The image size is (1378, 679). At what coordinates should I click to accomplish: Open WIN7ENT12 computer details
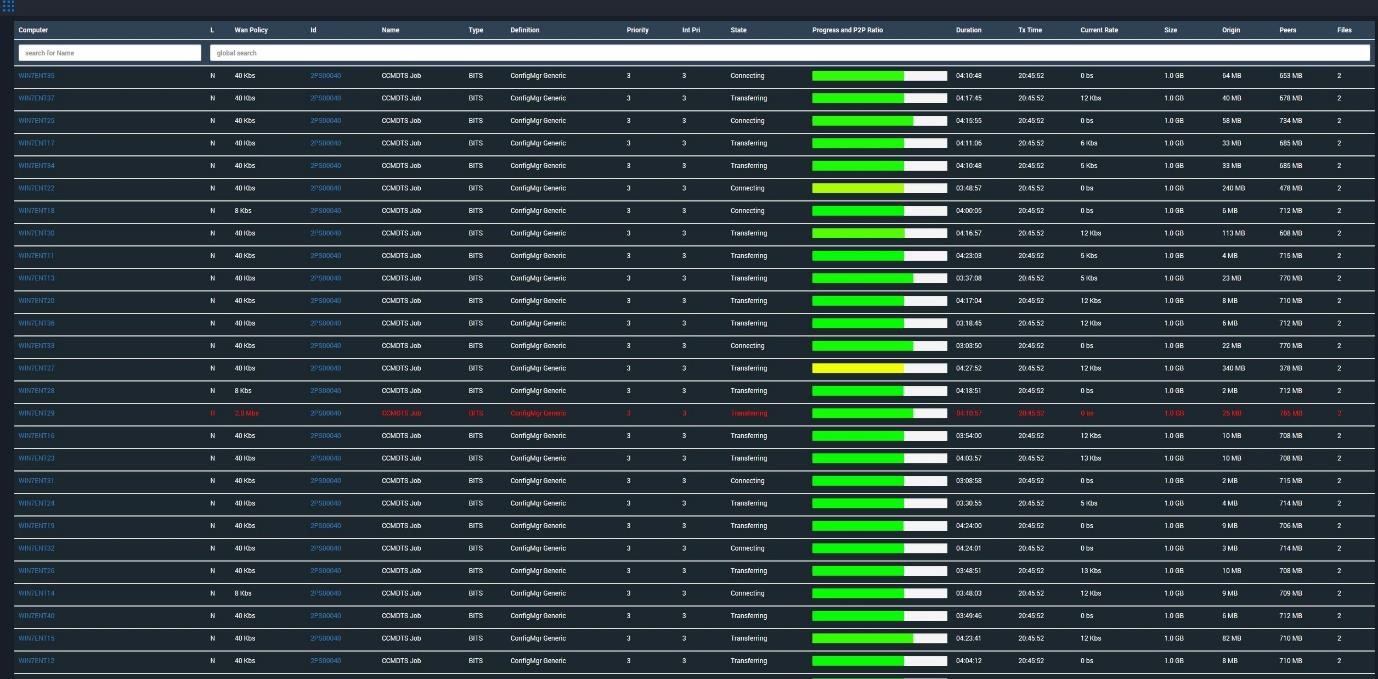pyautogui.click(x=37, y=661)
